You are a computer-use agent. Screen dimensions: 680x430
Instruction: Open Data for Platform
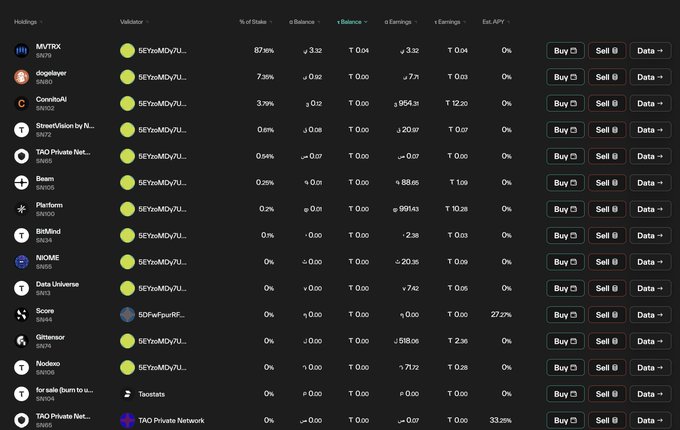[650, 209]
